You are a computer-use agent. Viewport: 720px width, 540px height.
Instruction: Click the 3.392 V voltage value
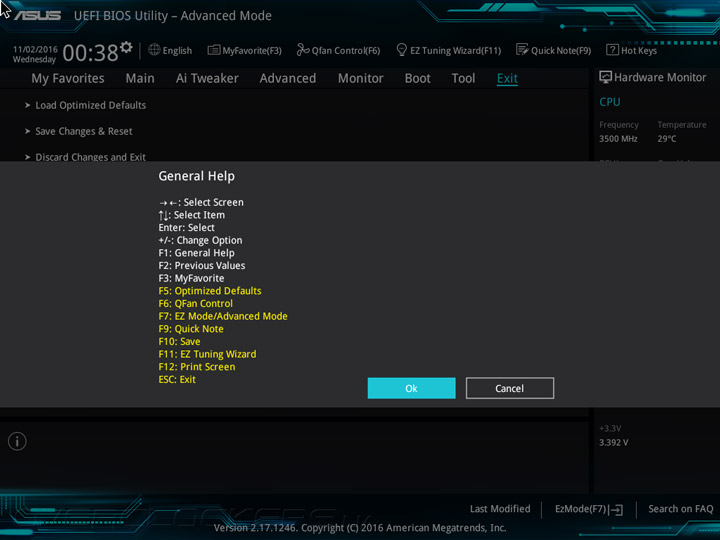pyautogui.click(x=614, y=443)
